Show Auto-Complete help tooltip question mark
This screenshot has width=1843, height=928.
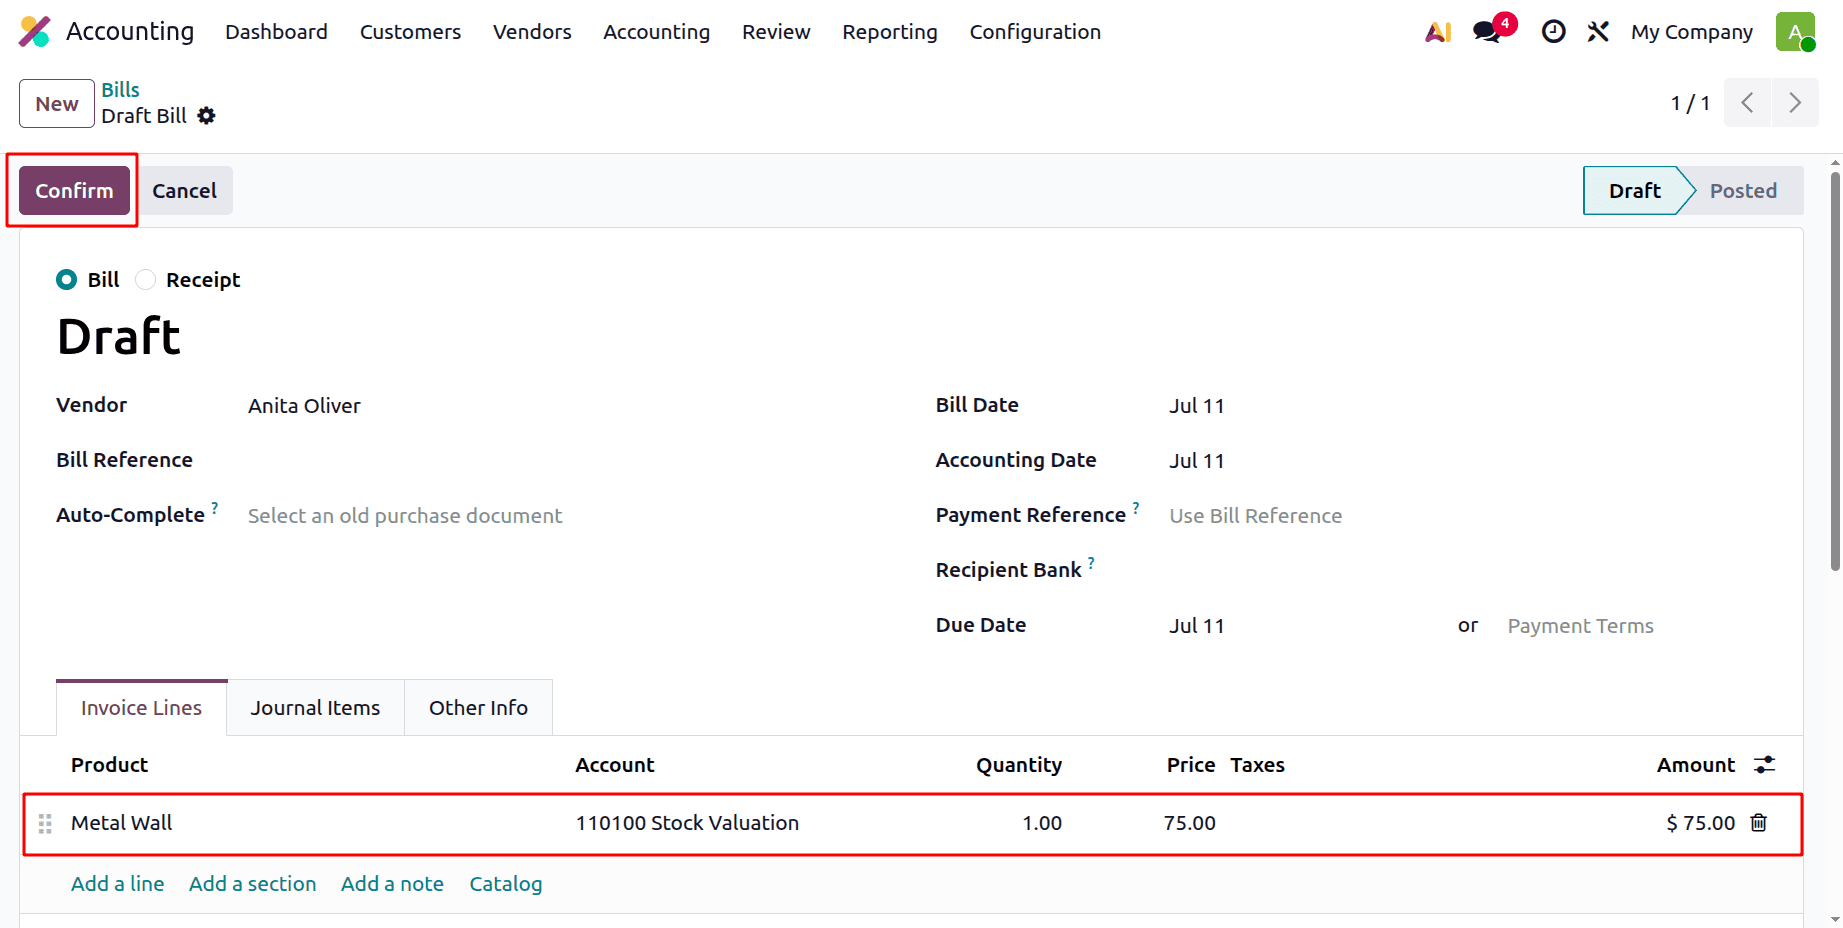pyautogui.click(x=214, y=507)
